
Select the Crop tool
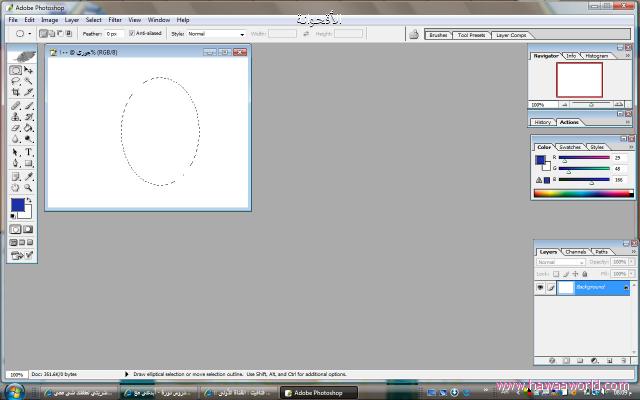16,93
